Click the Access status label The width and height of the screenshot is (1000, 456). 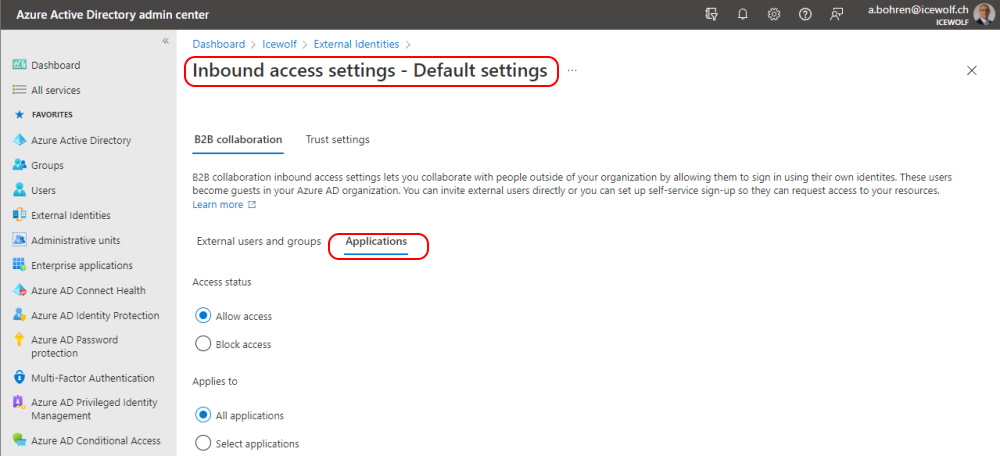[x=222, y=282]
